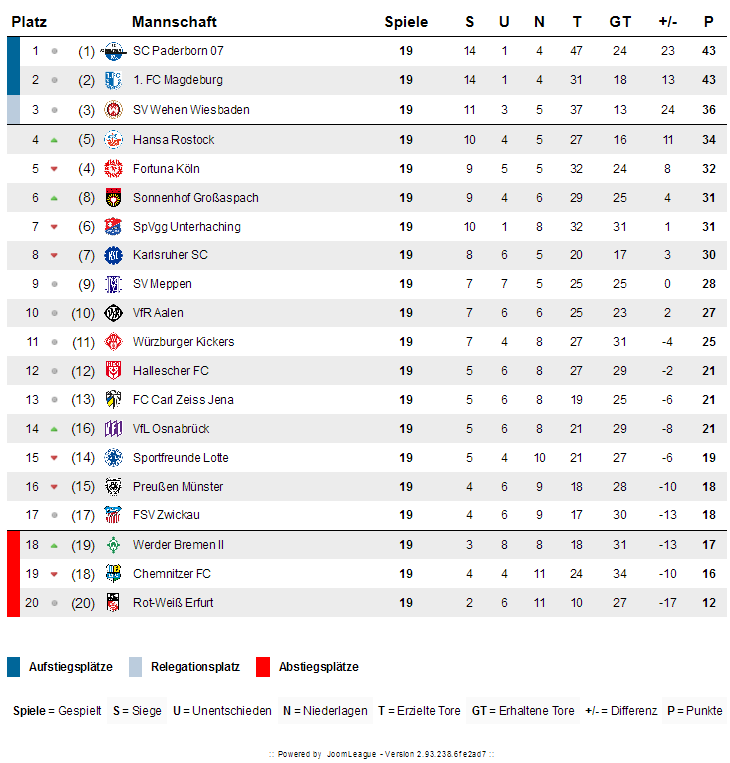Click the Hansa Rostock club crest

click(x=113, y=140)
